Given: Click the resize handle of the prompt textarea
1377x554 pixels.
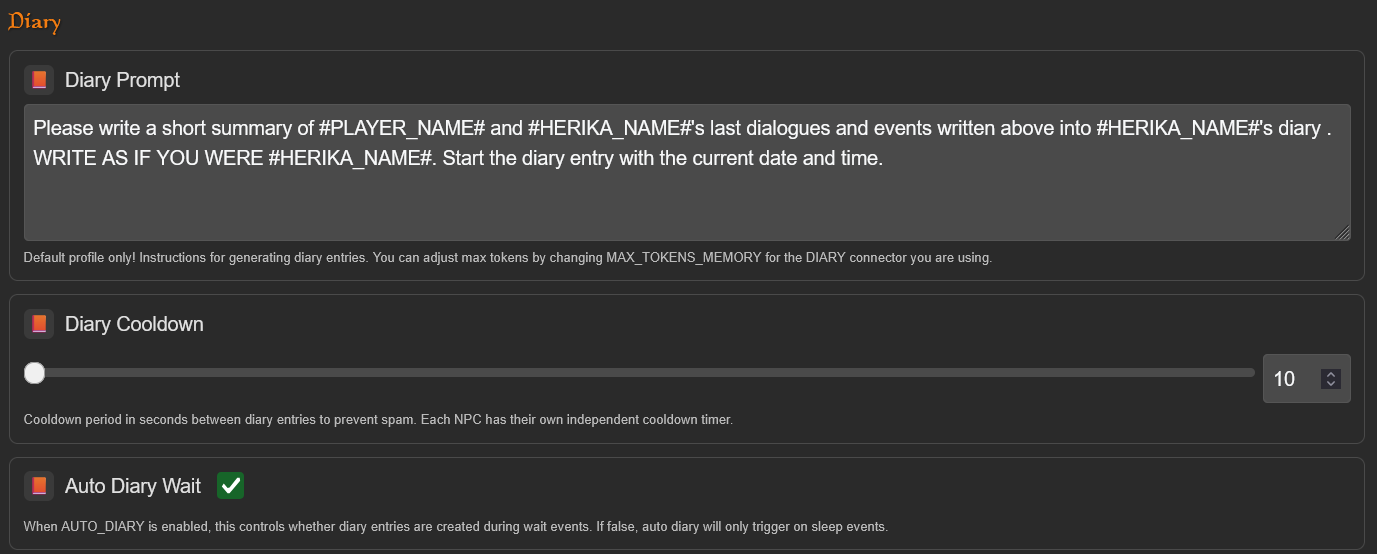Looking at the screenshot, I should (1342, 232).
